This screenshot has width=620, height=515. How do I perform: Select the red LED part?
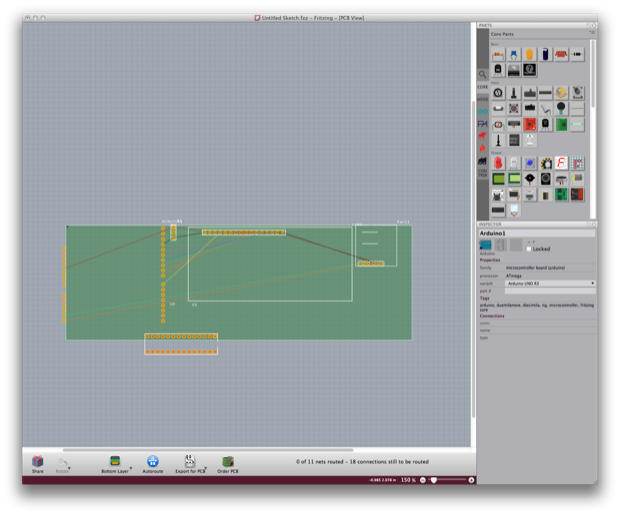tap(498, 163)
